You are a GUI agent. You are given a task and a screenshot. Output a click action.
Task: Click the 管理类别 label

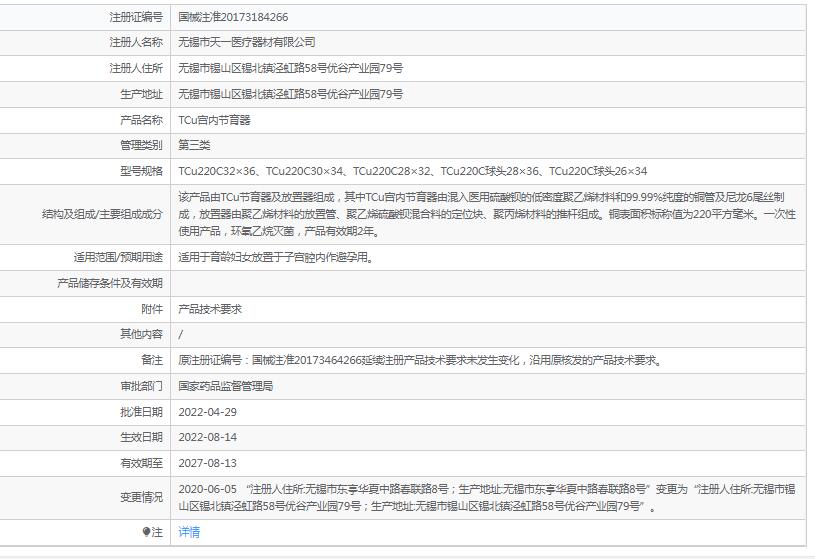click(x=141, y=145)
